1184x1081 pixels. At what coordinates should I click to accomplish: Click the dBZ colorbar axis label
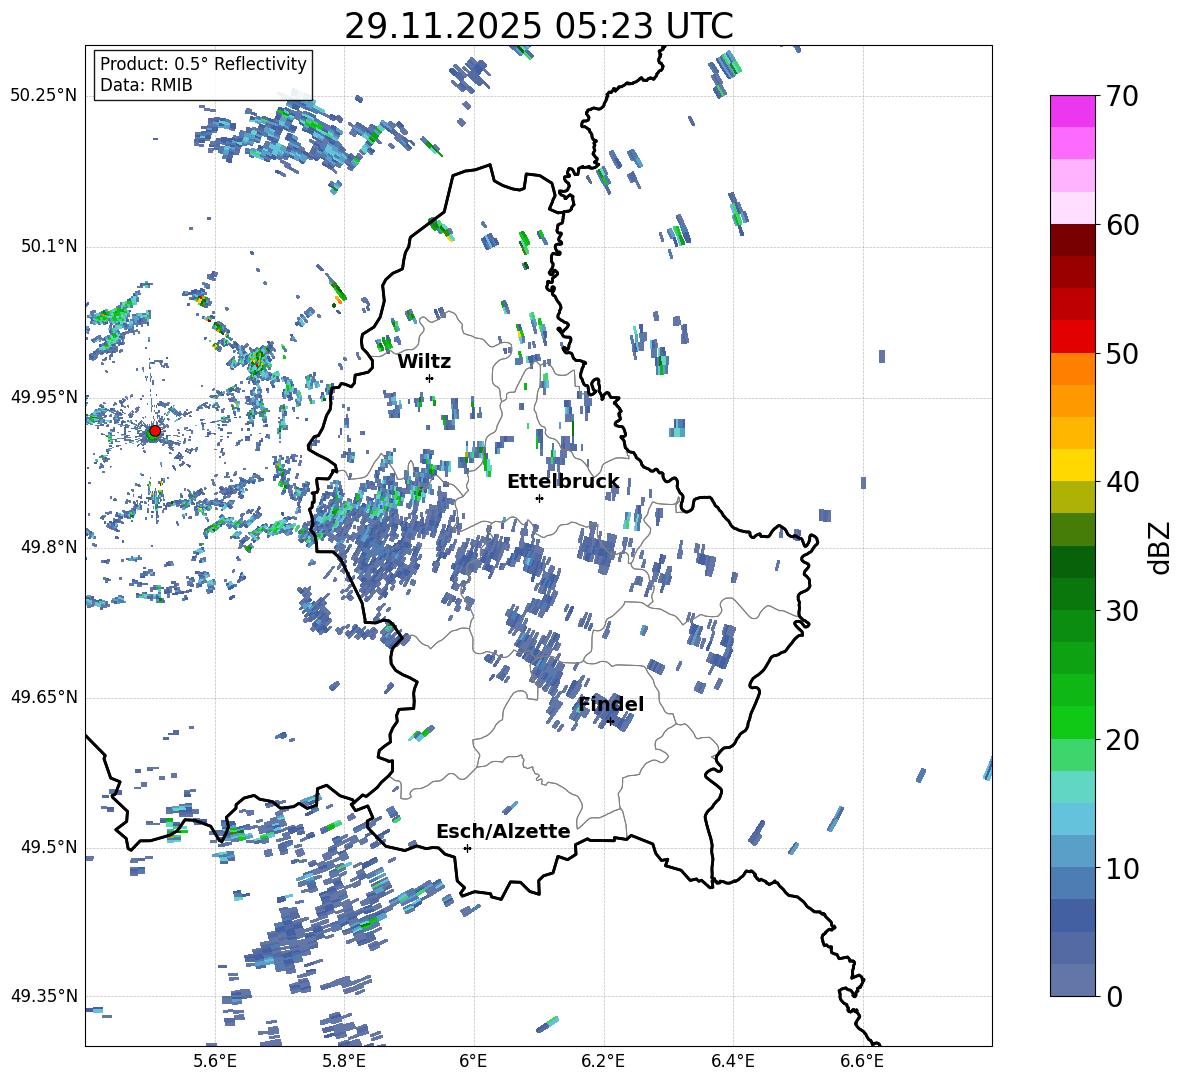click(1158, 547)
